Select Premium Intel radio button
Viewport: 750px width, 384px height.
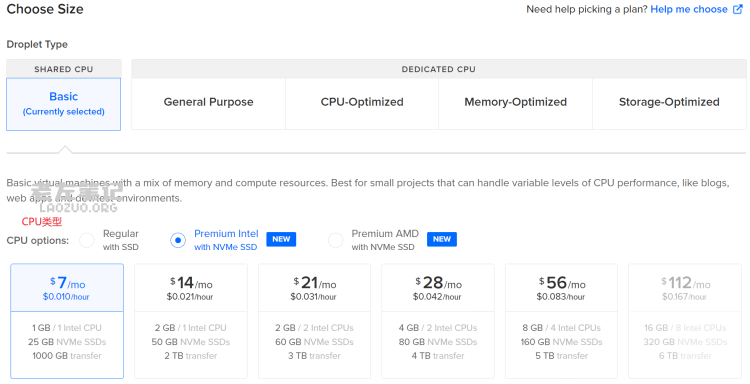[178, 240]
